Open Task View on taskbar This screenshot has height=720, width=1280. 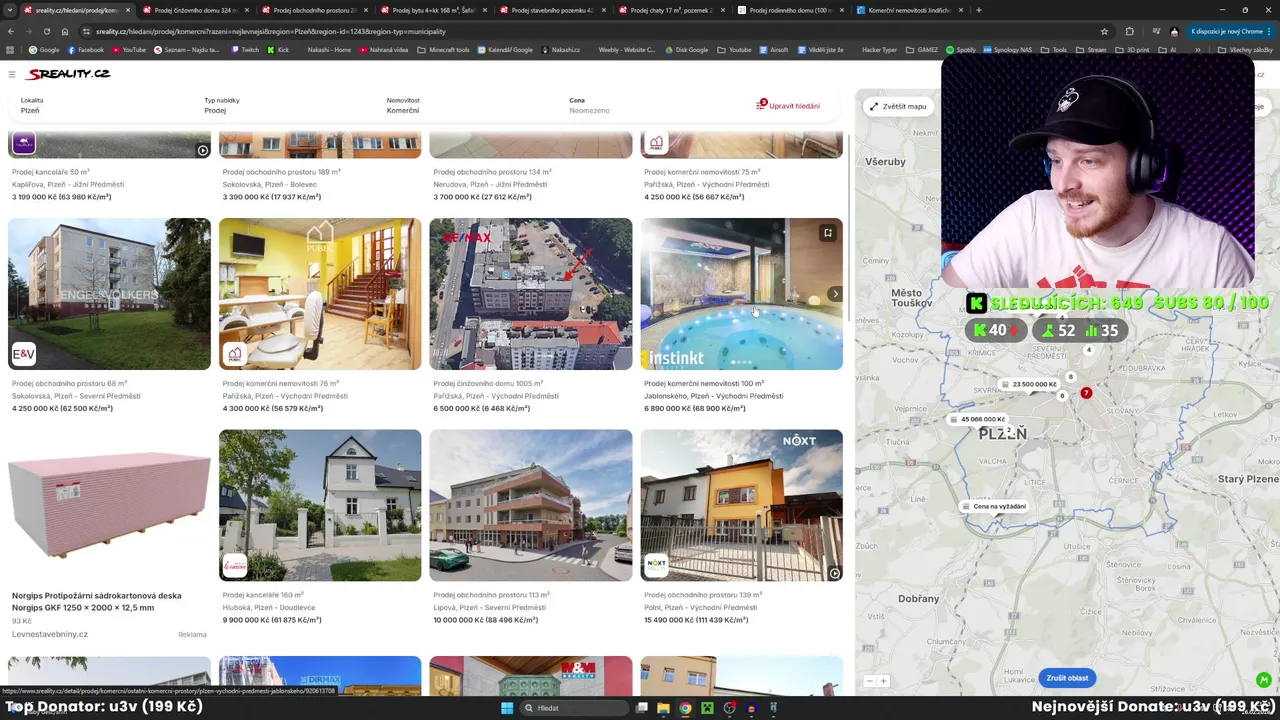[641, 708]
